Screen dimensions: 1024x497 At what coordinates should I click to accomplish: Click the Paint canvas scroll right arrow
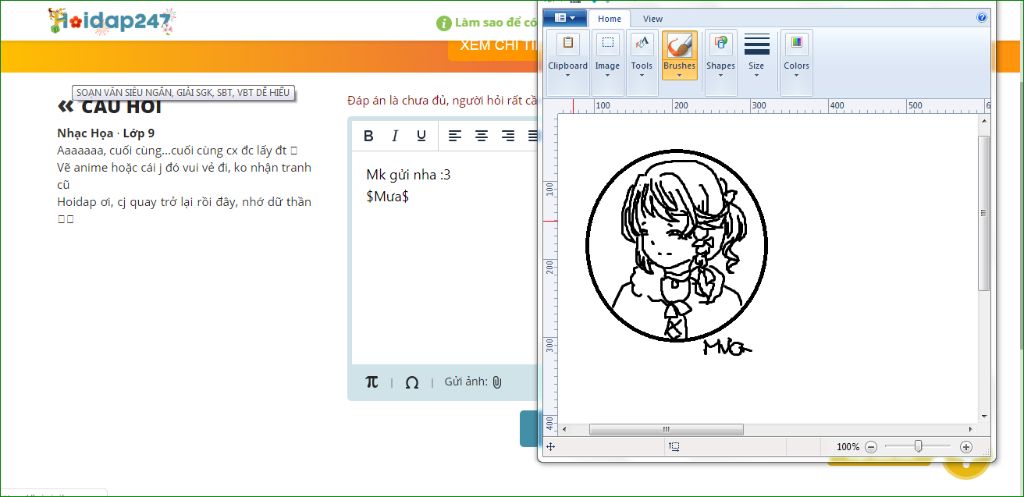pyautogui.click(x=971, y=429)
